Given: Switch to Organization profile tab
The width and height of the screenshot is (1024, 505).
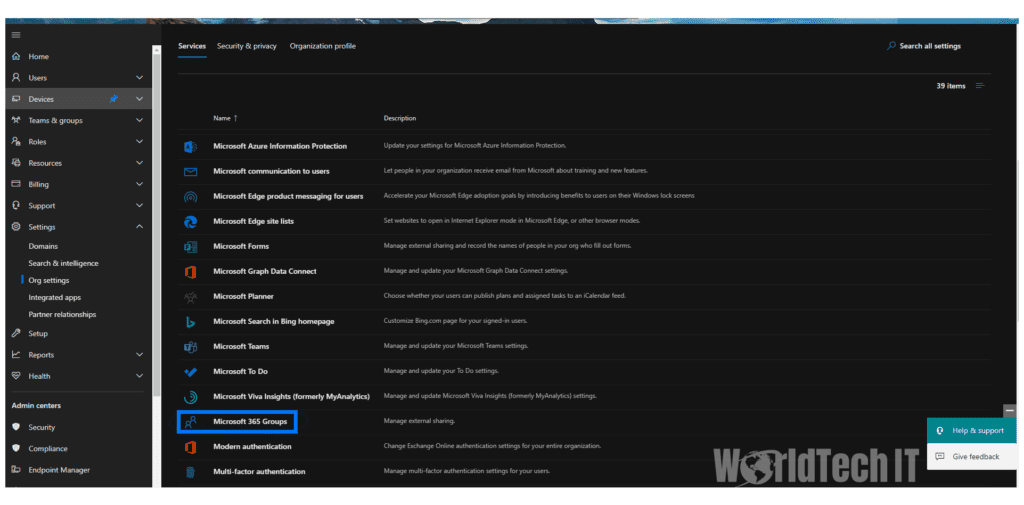Looking at the screenshot, I should point(323,46).
